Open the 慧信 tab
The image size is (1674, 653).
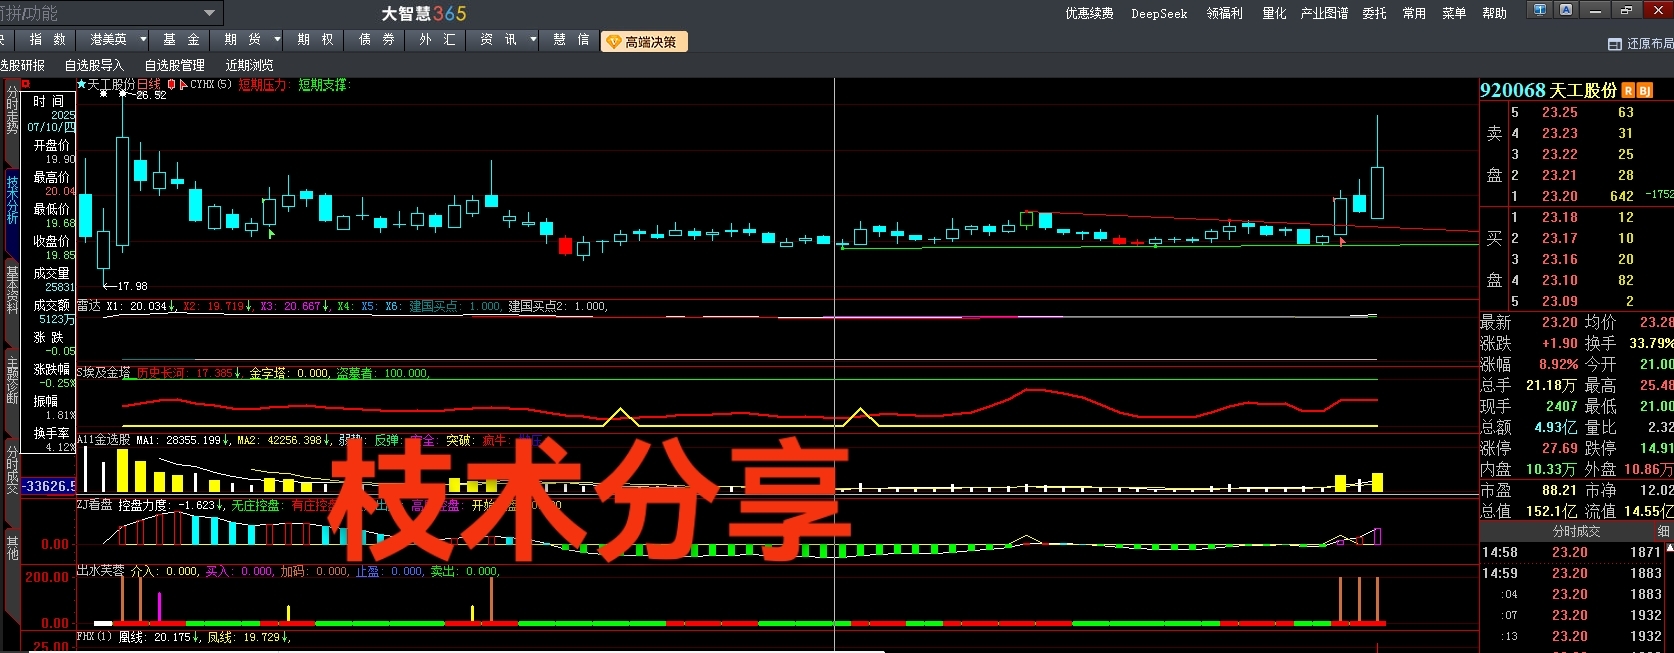click(x=571, y=39)
